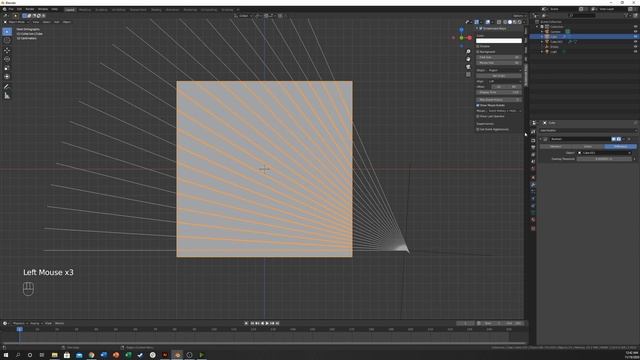640x360 pixels.
Task: Enable Background checkbox in Screencast Keys
Action: pyautogui.click(x=478, y=52)
